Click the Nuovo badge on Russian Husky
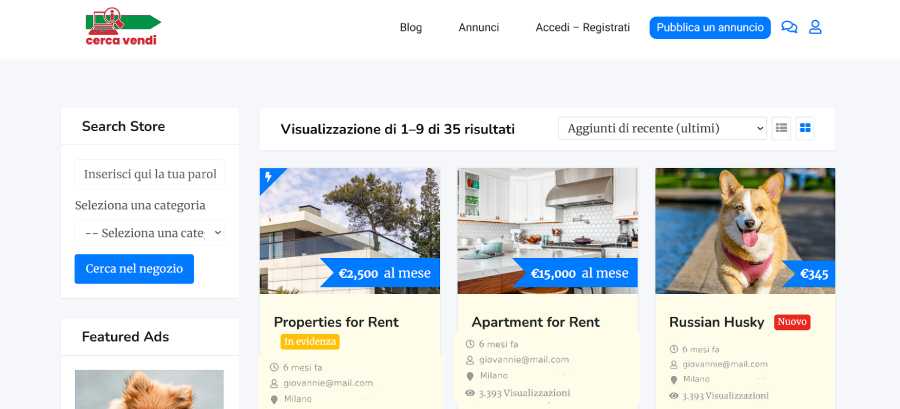The image size is (900, 409). (x=792, y=322)
